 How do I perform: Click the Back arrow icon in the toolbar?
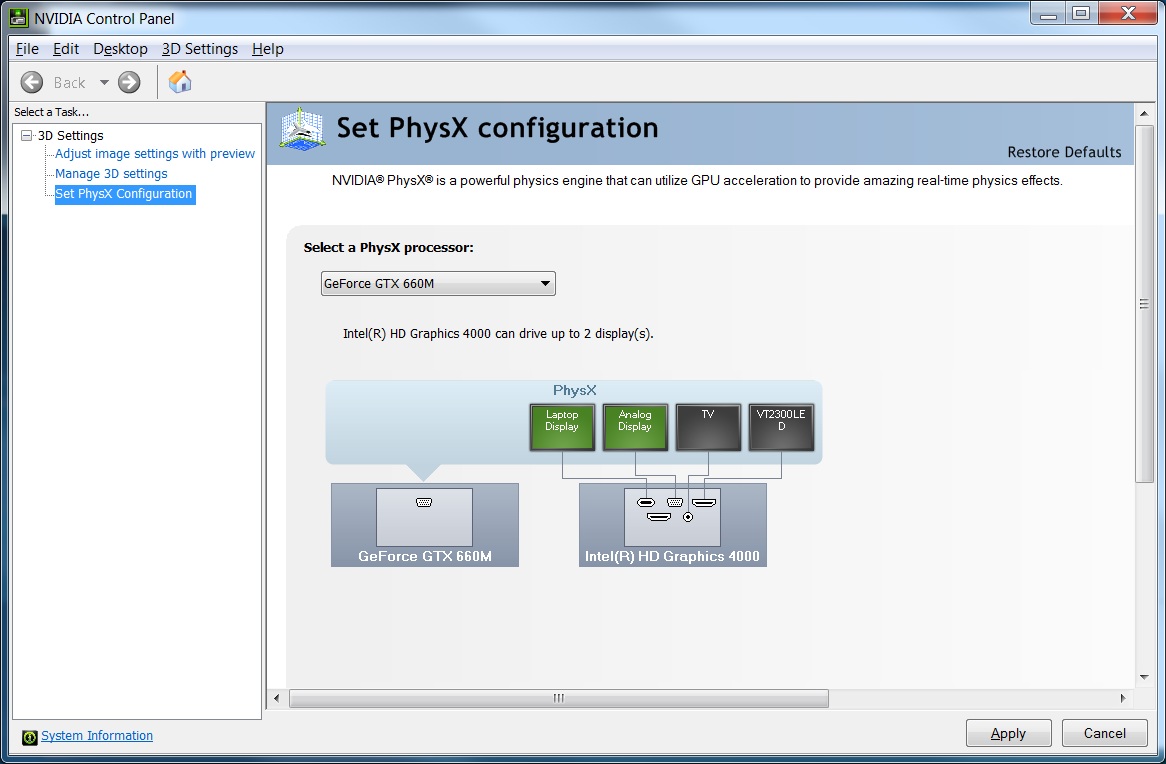[x=31, y=82]
